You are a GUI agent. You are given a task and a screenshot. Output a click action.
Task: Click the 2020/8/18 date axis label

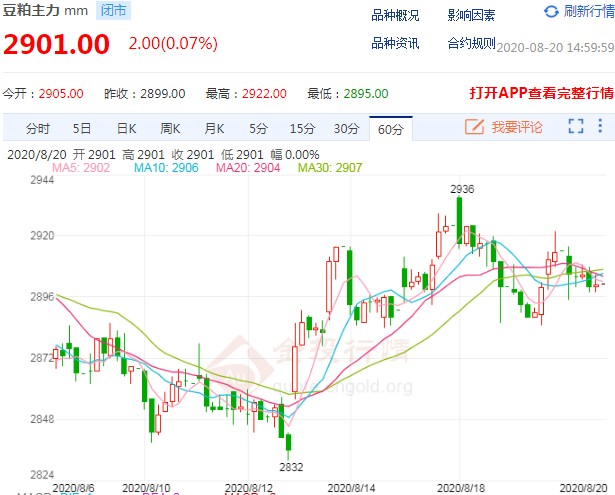click(461, 488)
